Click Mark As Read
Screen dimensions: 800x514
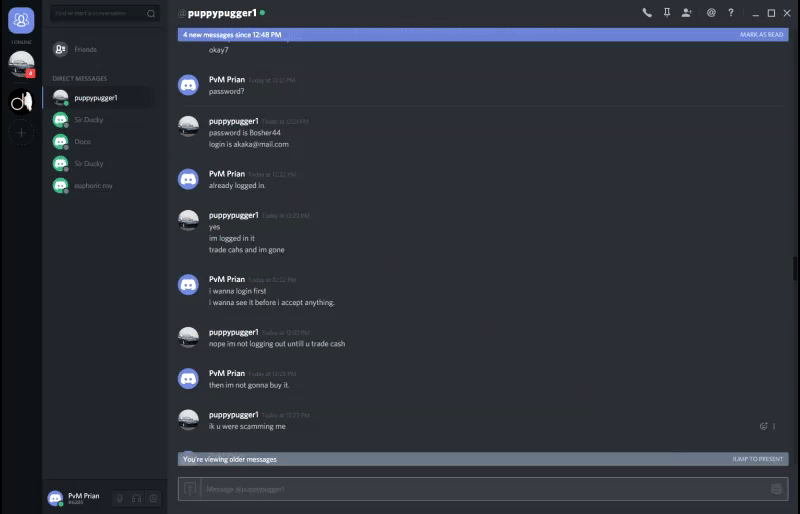click(761, 35)
